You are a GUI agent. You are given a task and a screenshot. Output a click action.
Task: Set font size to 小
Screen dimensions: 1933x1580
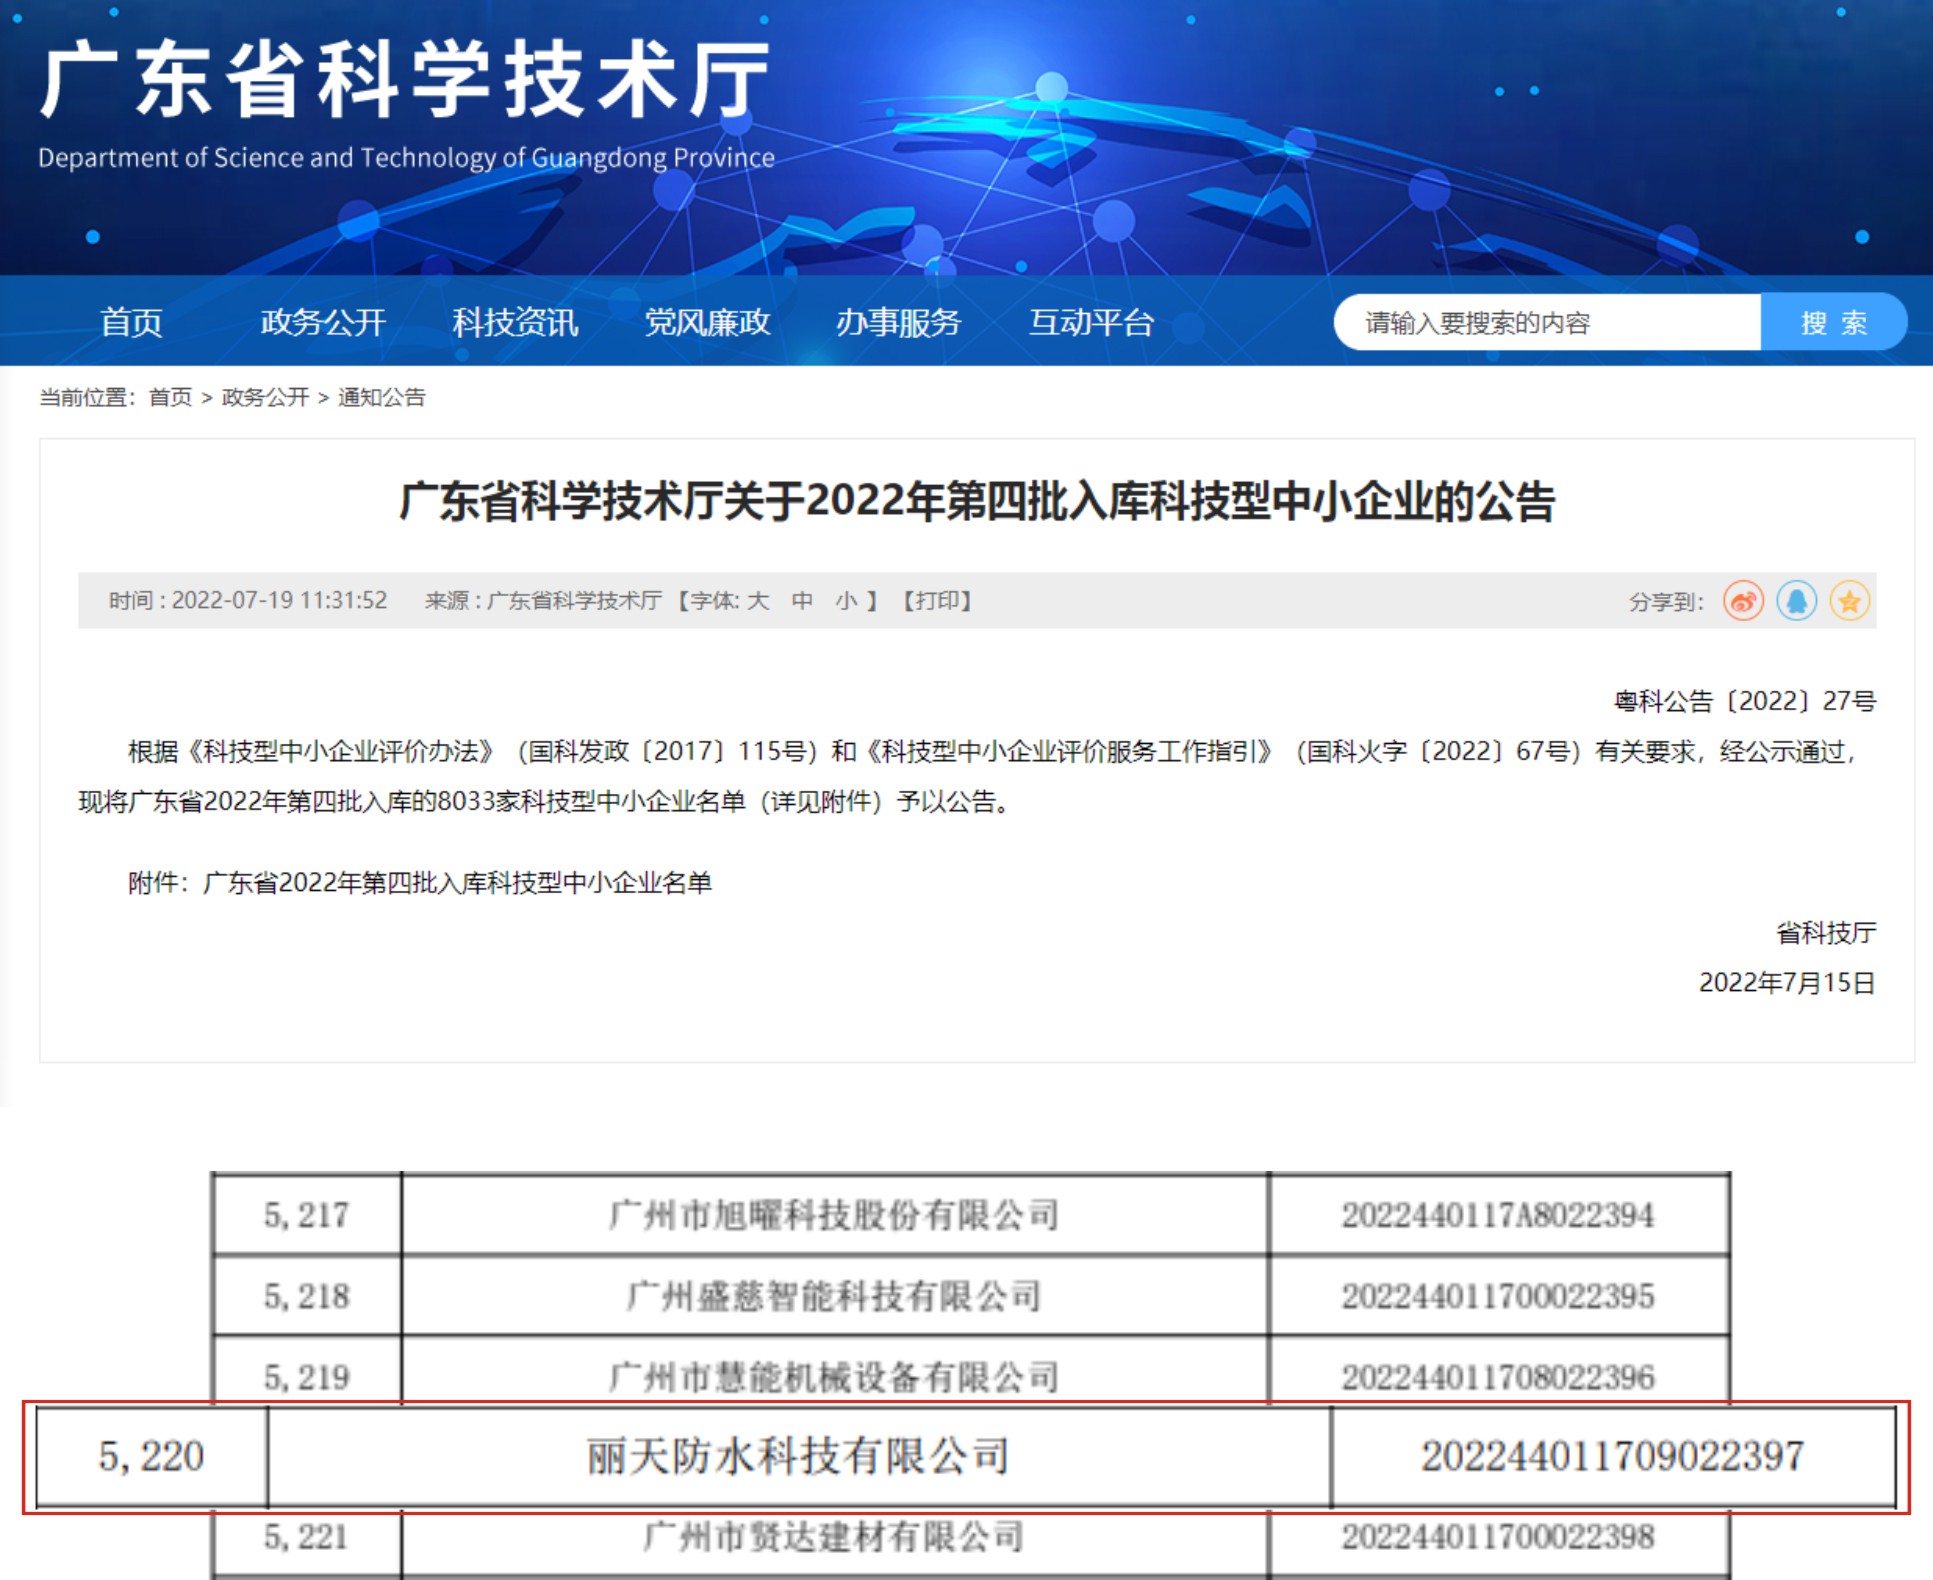point(846,601)
